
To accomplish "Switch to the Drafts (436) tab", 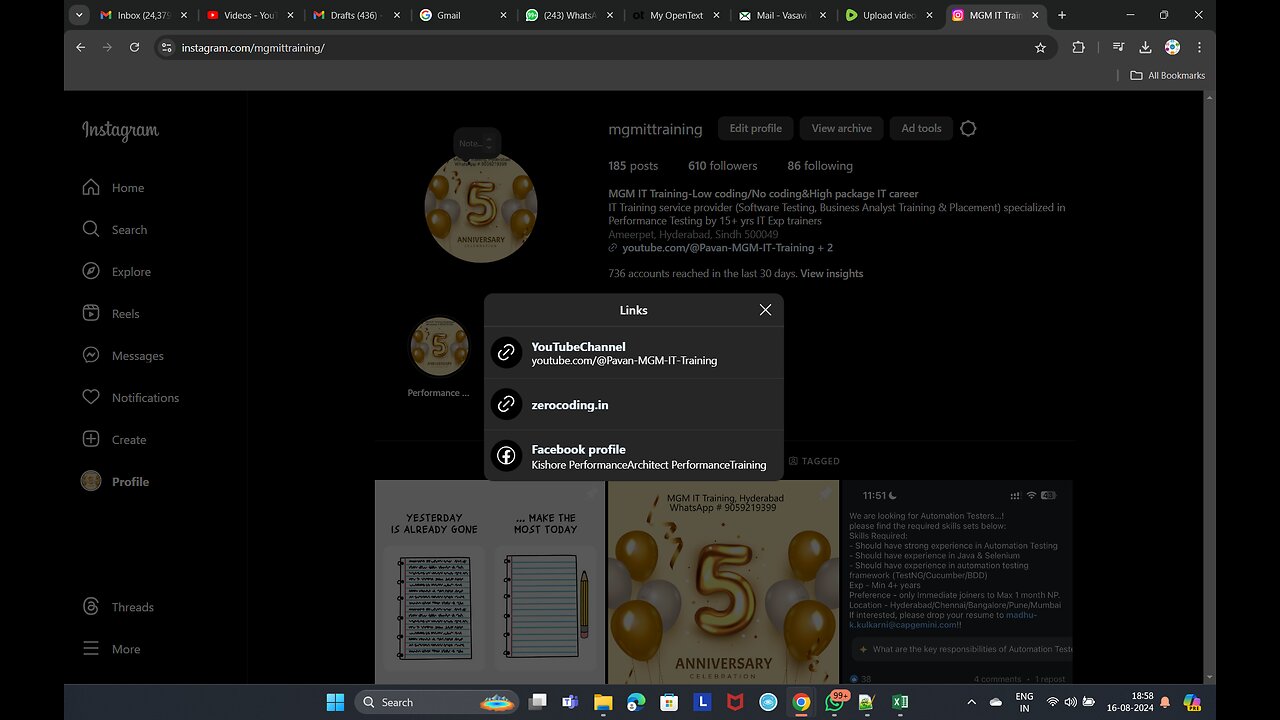I will coord(356,15).
